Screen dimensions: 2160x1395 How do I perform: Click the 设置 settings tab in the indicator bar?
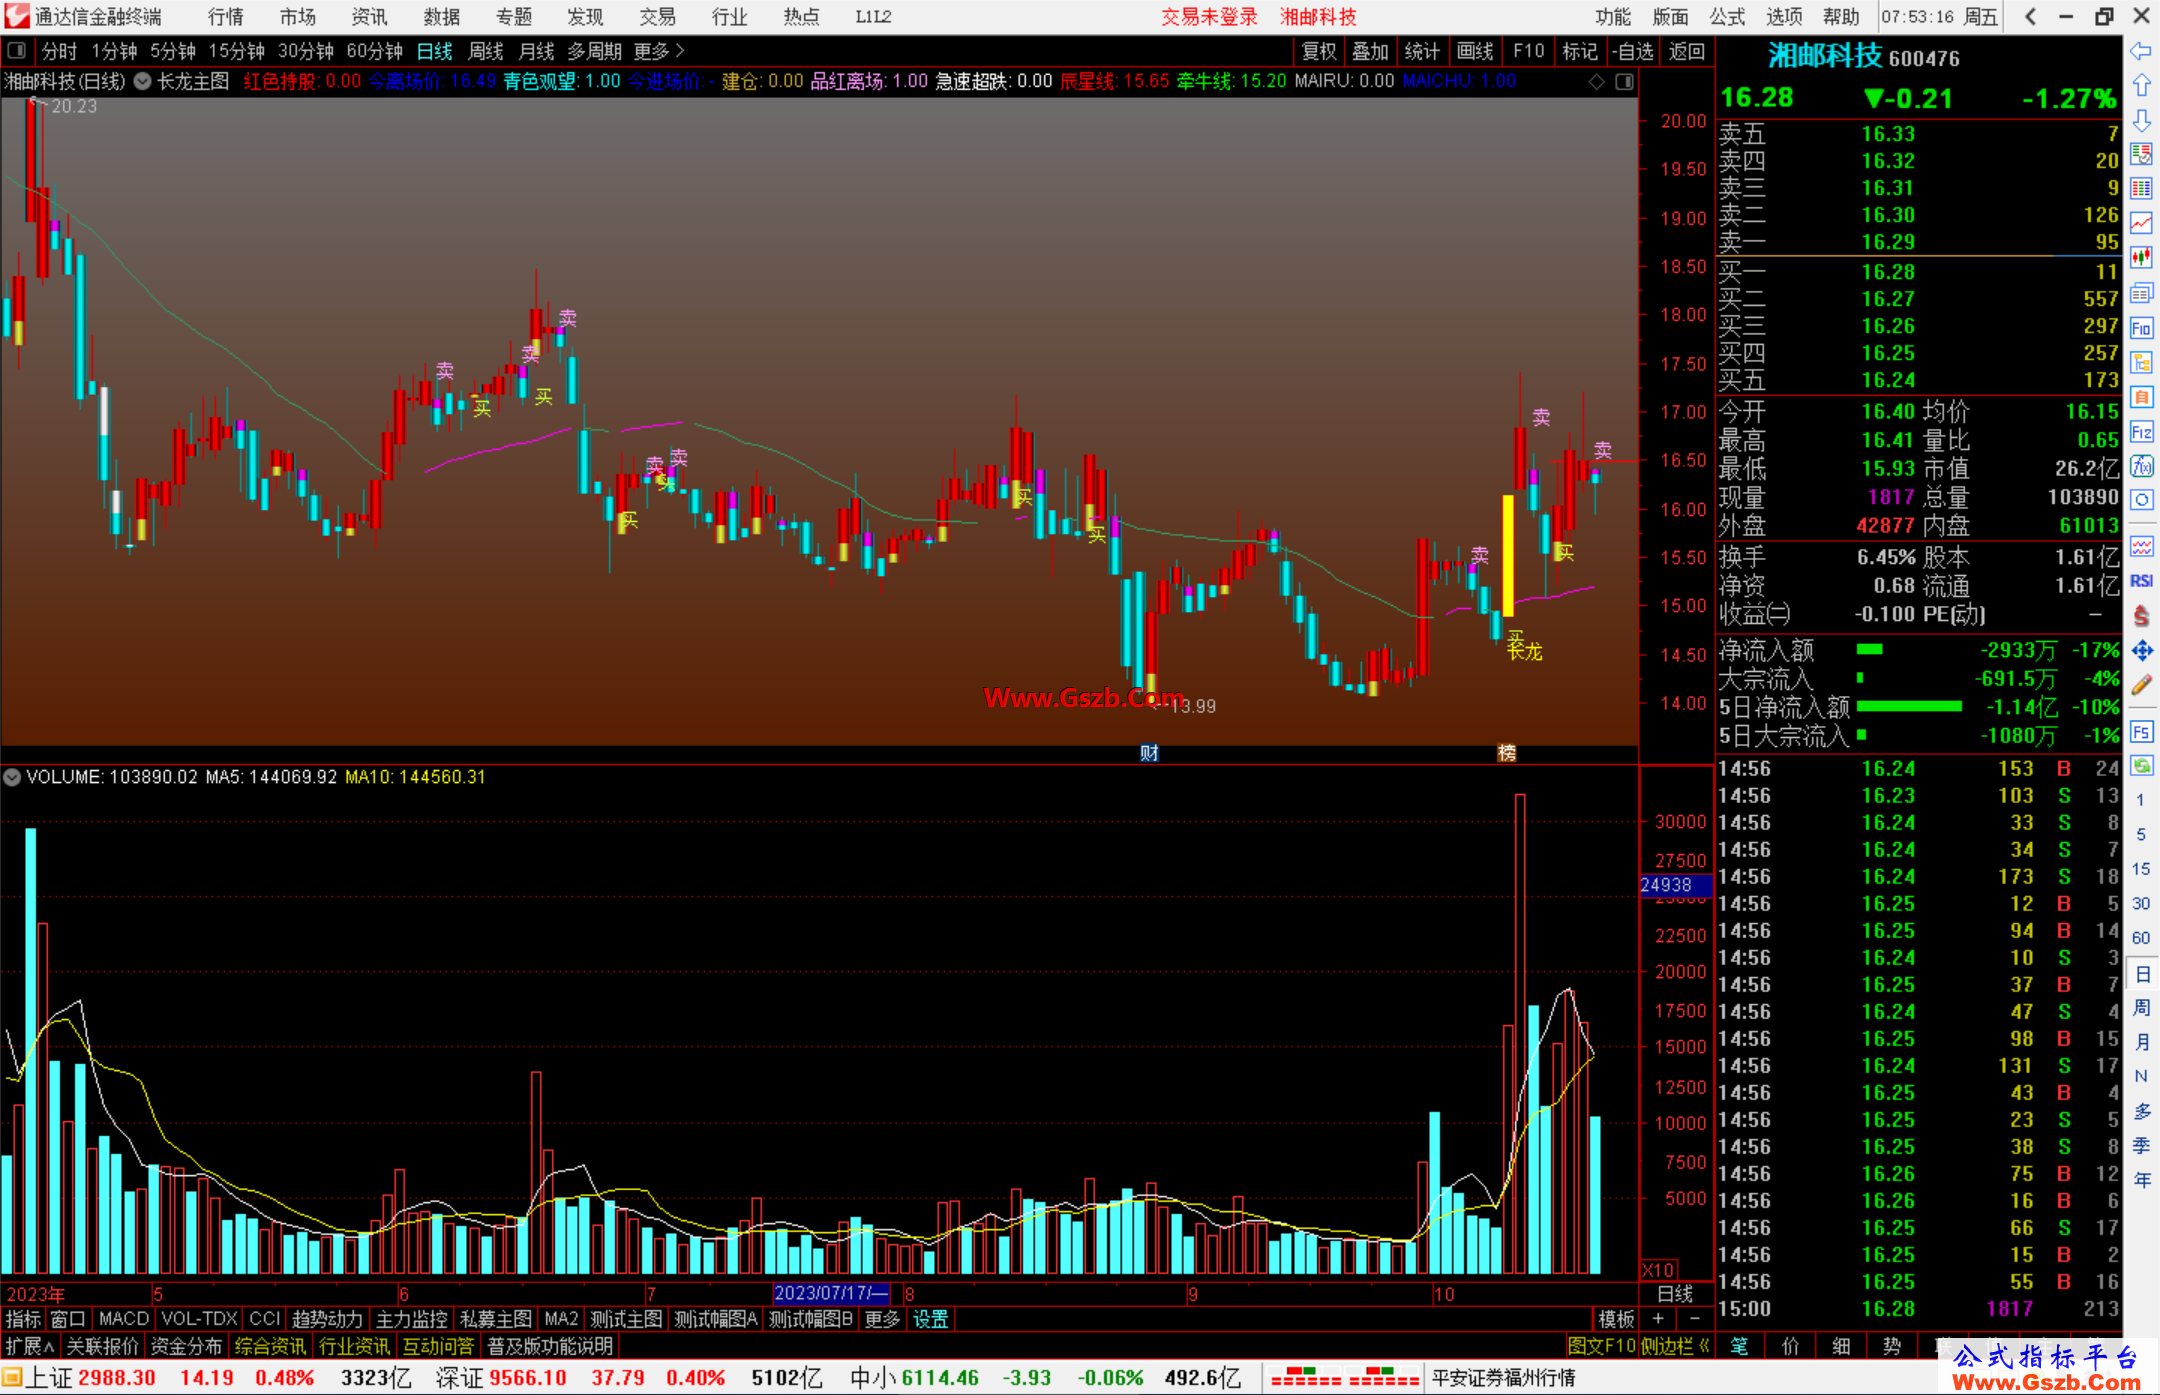(x=930, y=1319)
